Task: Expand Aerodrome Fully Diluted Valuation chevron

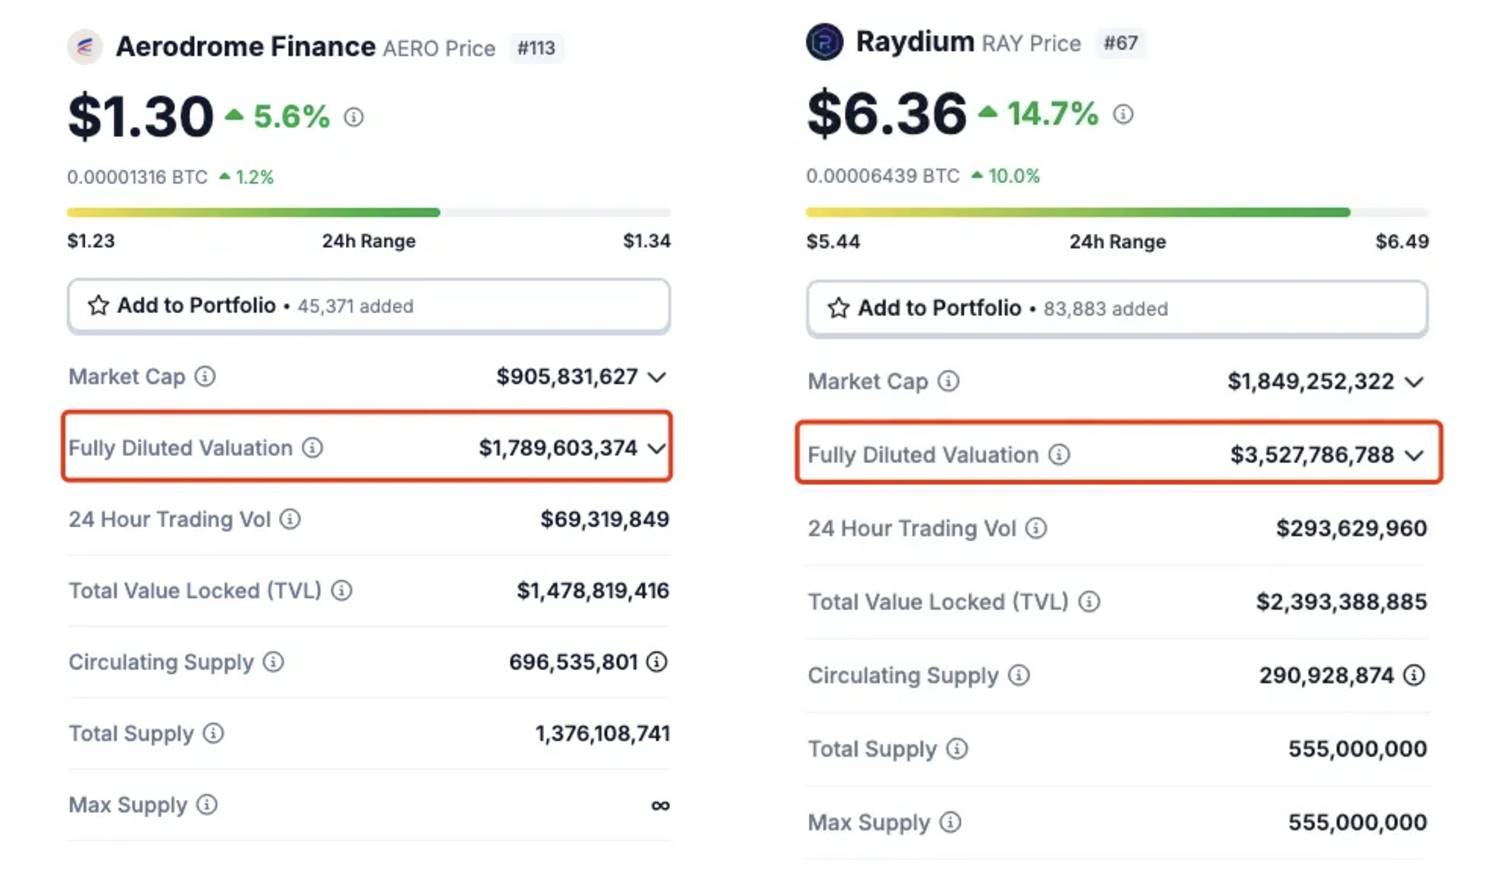Action: (656, 448)
